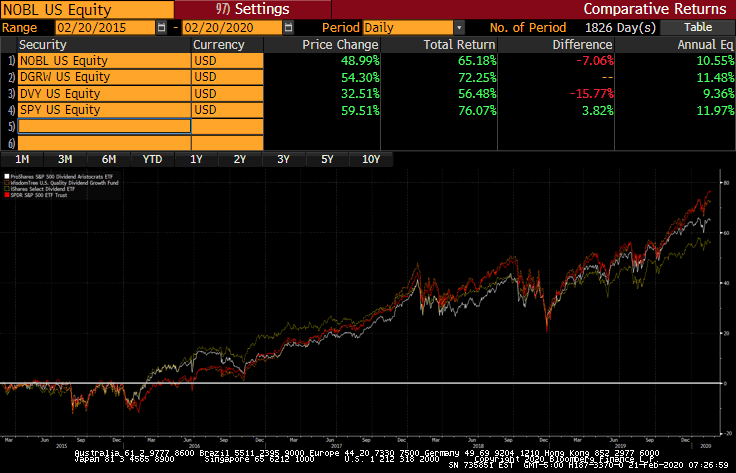Click the white ProShares Dividend Aristocrats legend swatch
Image resolution: width=736 pixels, height=473 pixels.
coord(7,177)
